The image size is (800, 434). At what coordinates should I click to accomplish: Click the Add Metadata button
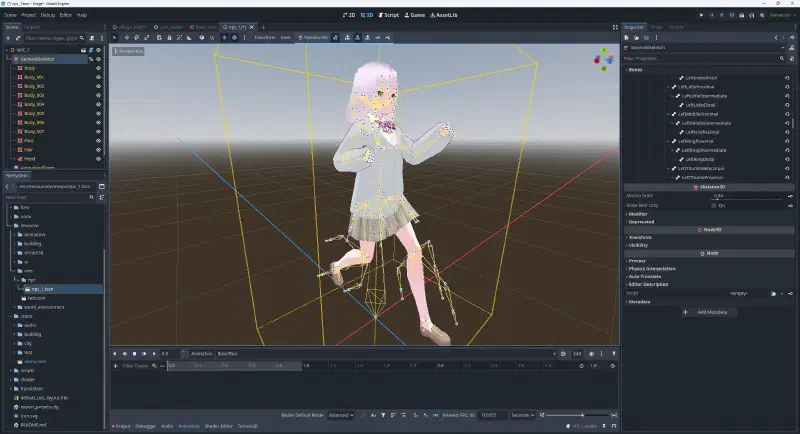pos(709,312)
